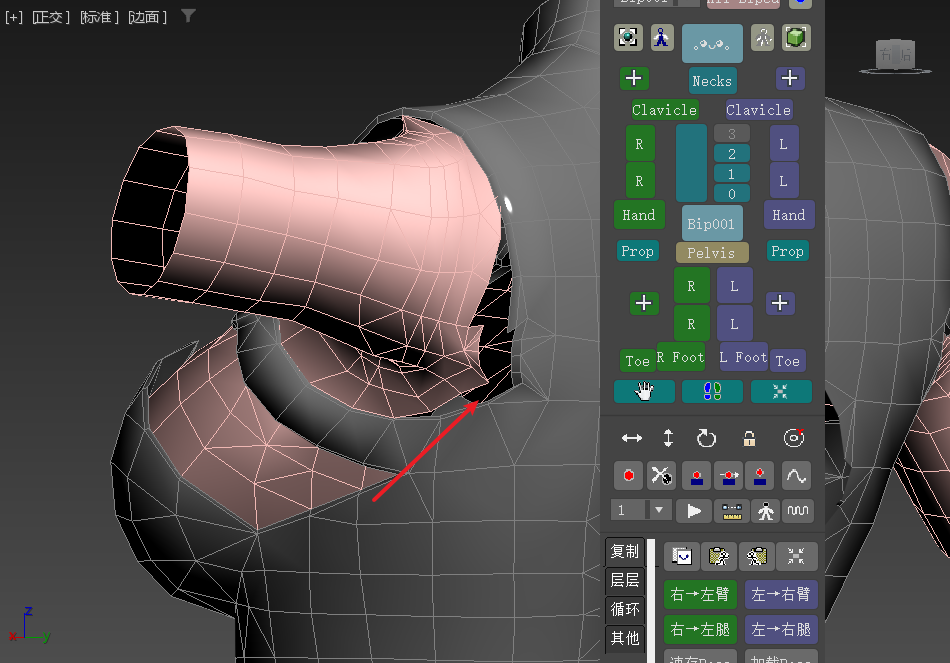Toggle the white figure mode icon

click(766, 511)
